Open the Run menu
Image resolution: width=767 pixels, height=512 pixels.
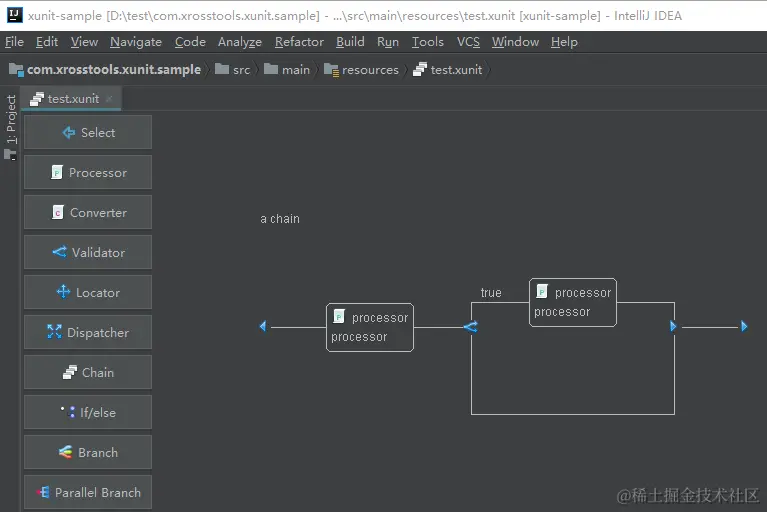coord(388,42)
